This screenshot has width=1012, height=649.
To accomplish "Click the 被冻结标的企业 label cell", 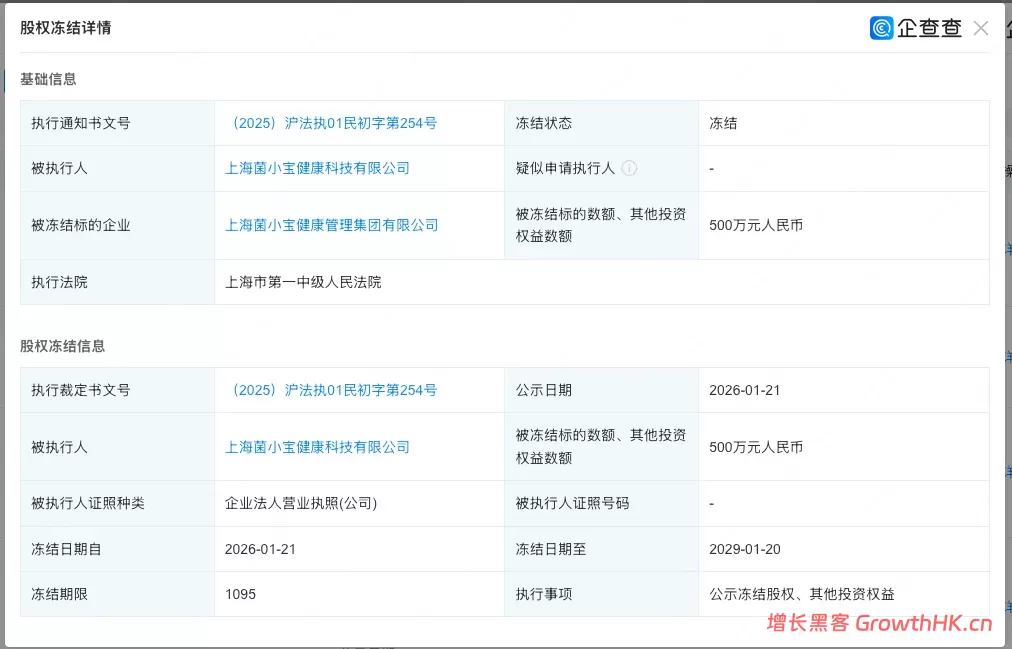I will [117, 225].
